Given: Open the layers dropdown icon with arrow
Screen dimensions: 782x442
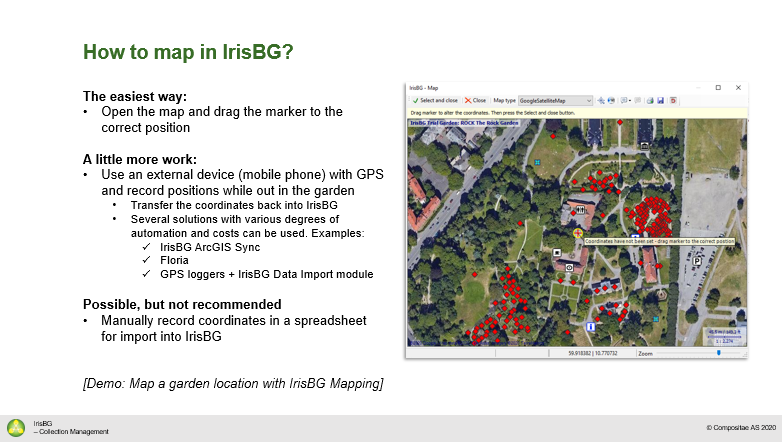Looking at the screenshot, I should pos(625,100).
